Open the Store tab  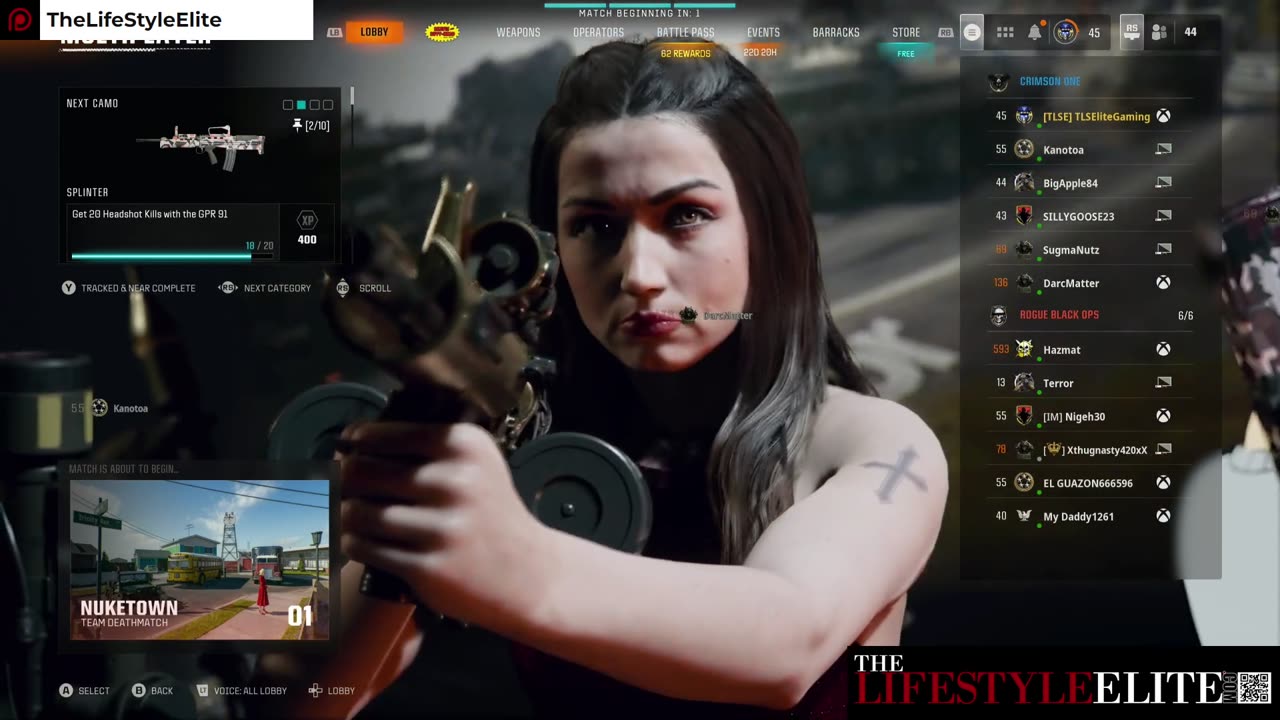pyautogui.click(x=906, y=32)
